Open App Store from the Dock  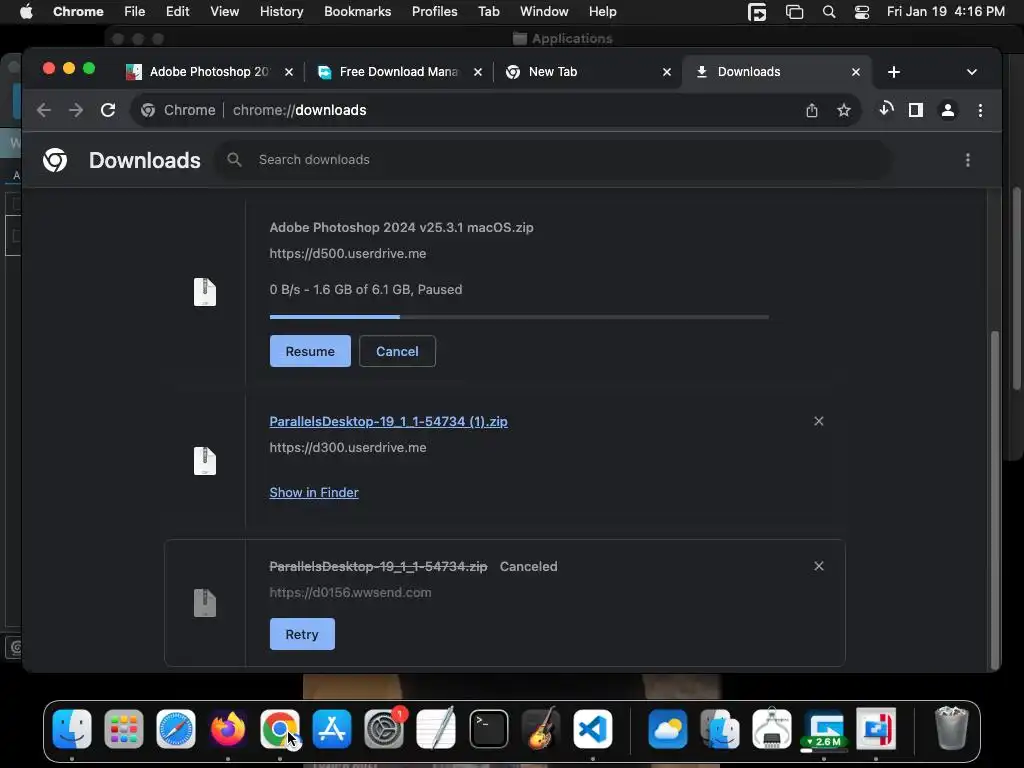tap(332, 729)
